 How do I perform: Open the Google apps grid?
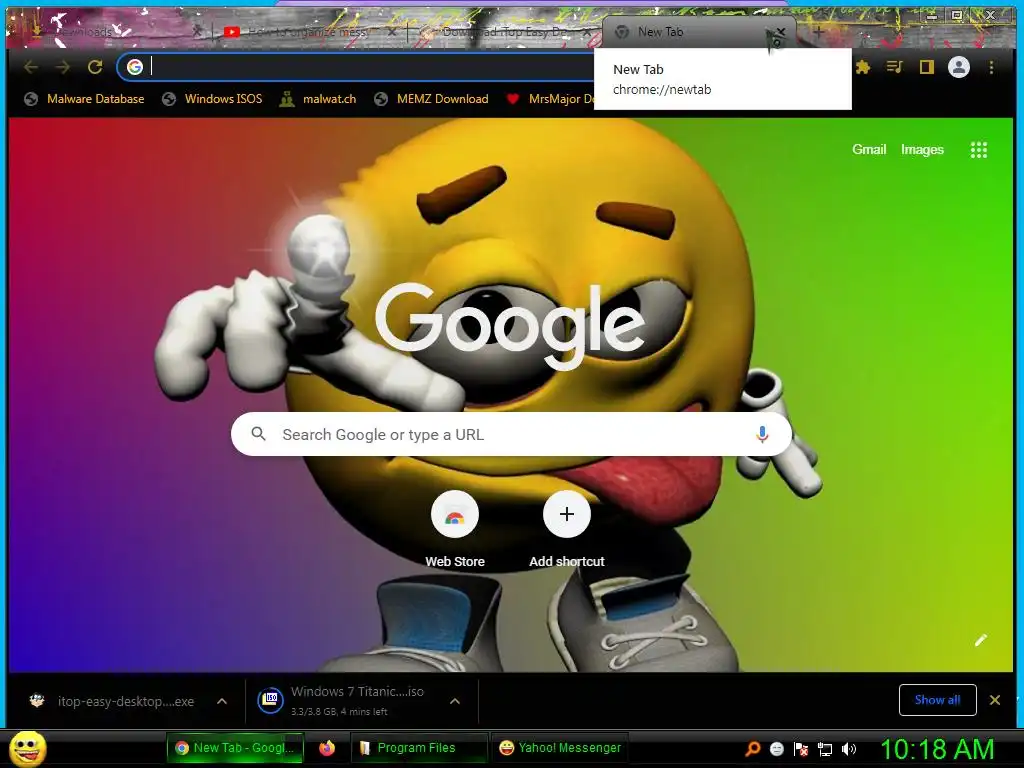point(978,150)
